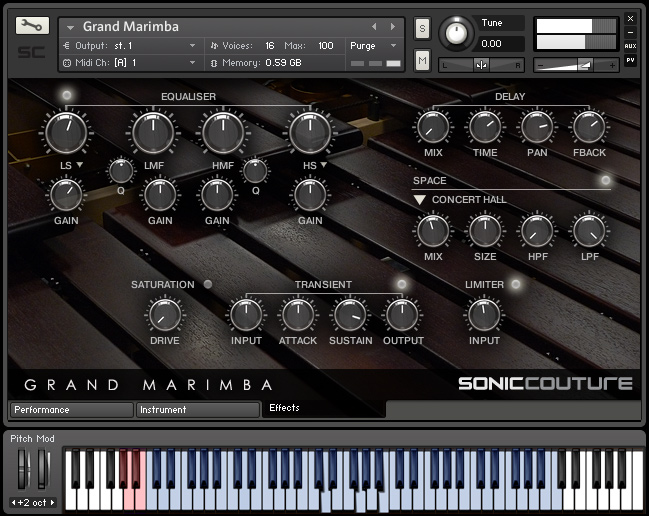Screen dimensions: 649x516
Task: Adjust the Limiter INPUT knob
Action: pyautogui.click(x=484, y=315)
